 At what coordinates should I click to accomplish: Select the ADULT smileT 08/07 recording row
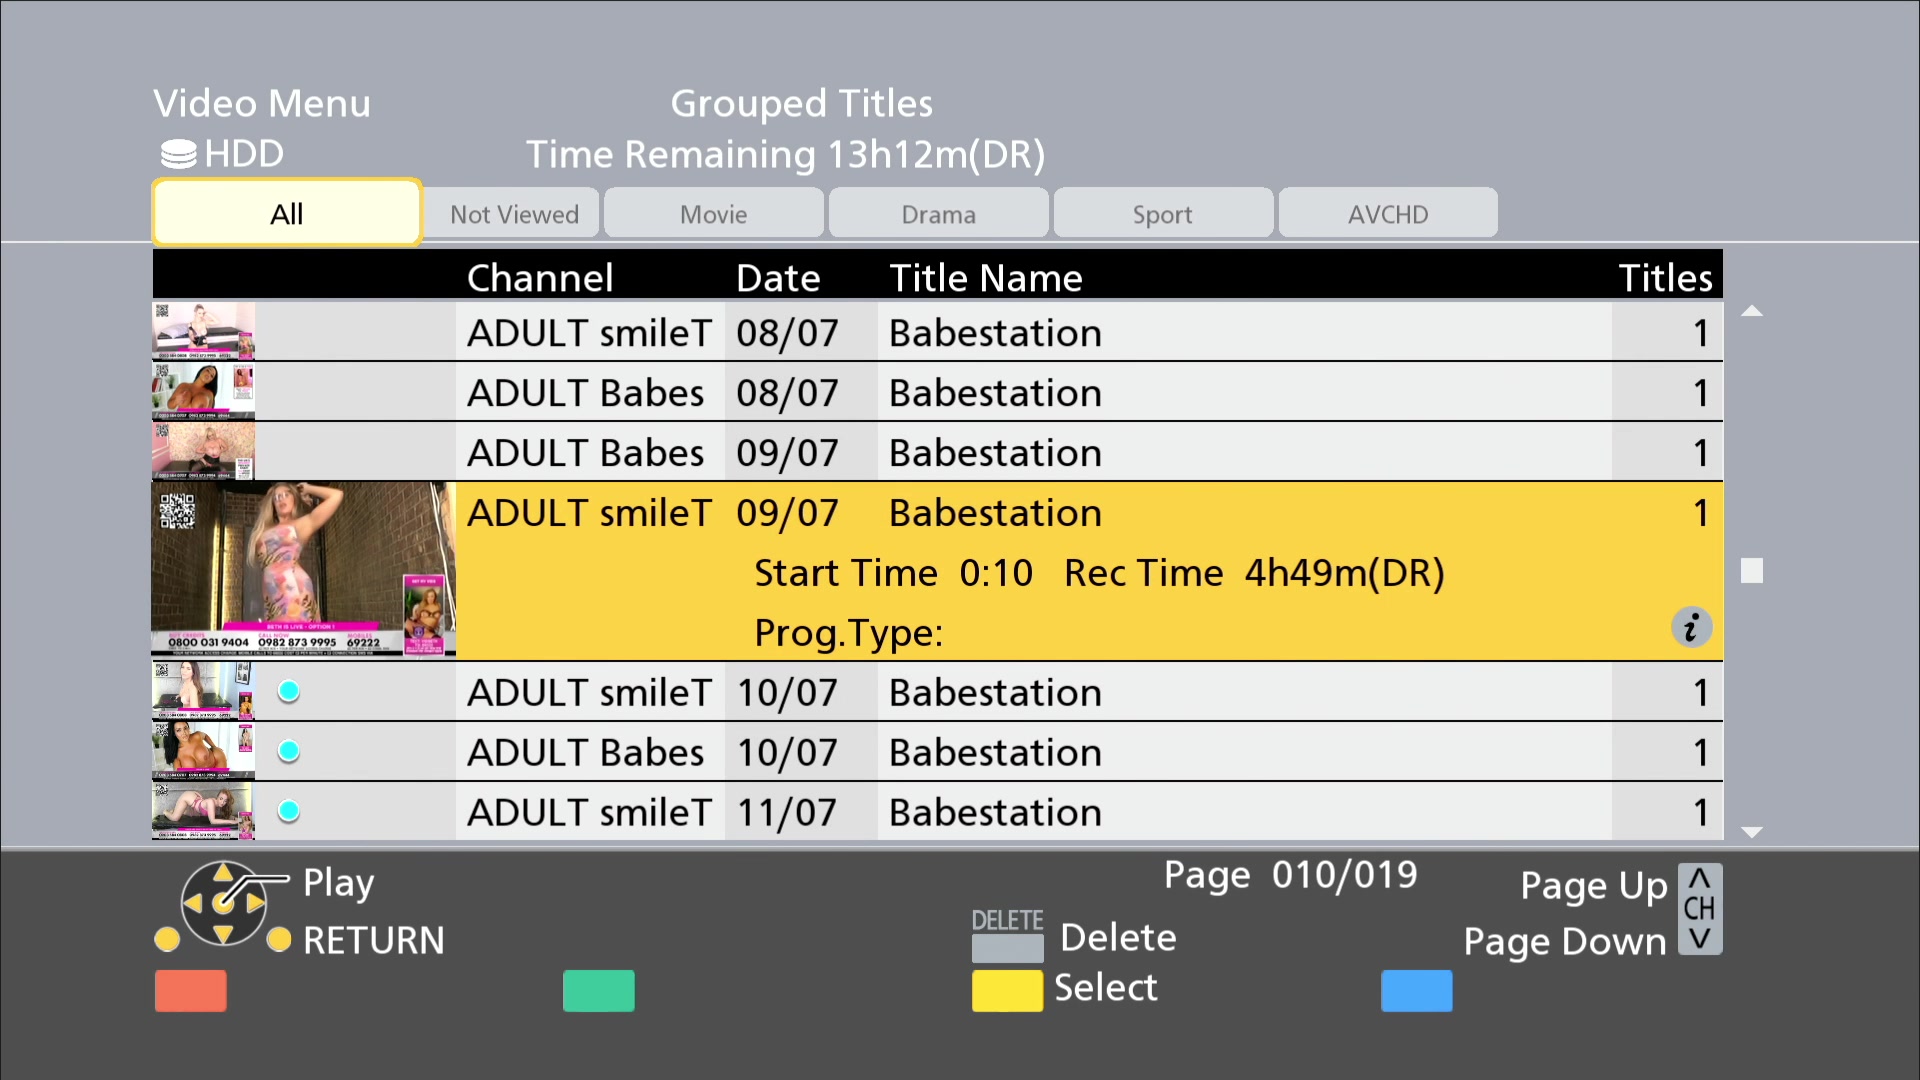pos(937,332)
